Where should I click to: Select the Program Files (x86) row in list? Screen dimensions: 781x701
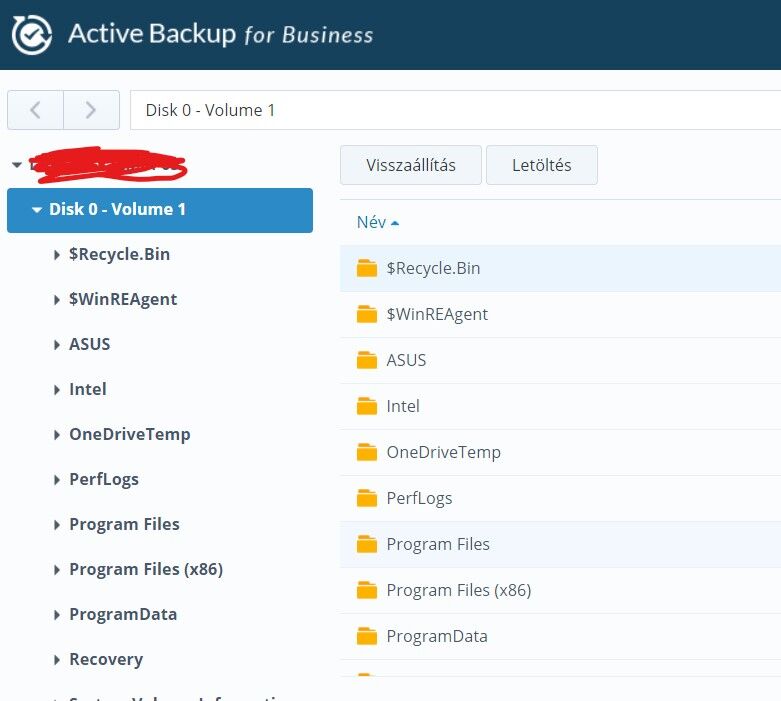point(560,590)
